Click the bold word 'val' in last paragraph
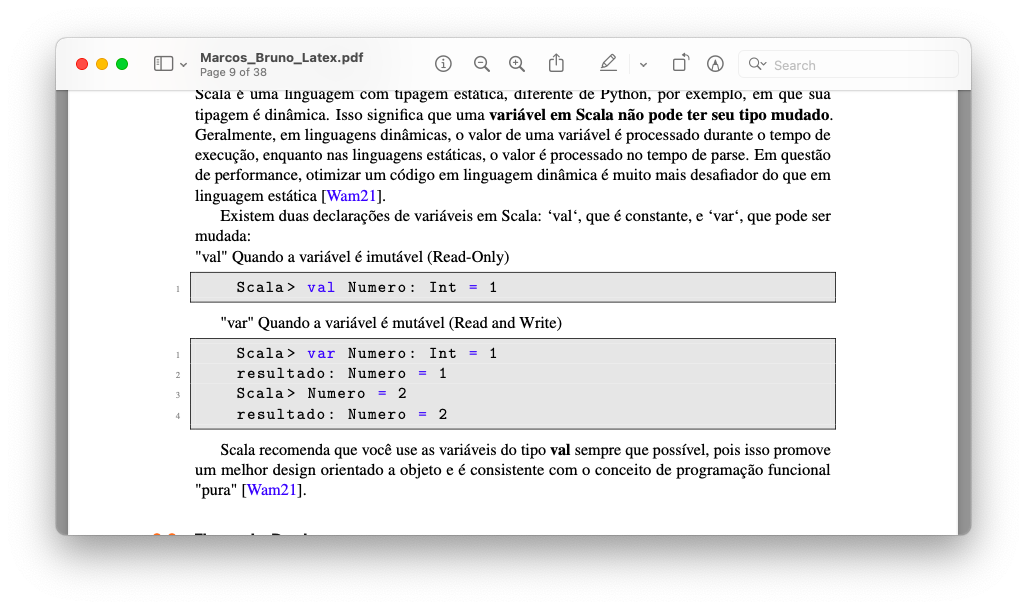This screenshot has height=609, width=1027. click(x=560, y=450)
